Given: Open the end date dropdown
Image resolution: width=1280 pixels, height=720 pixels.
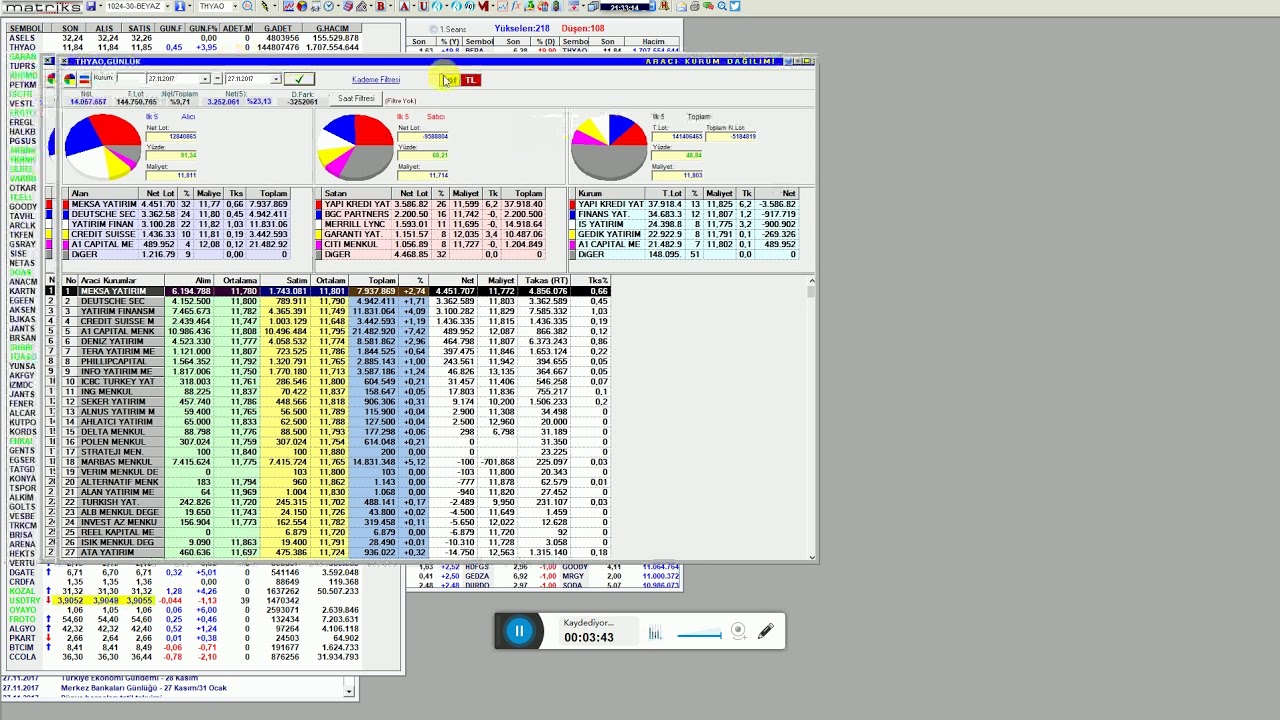Looking at the screenshot, I should tap(276, 79).
